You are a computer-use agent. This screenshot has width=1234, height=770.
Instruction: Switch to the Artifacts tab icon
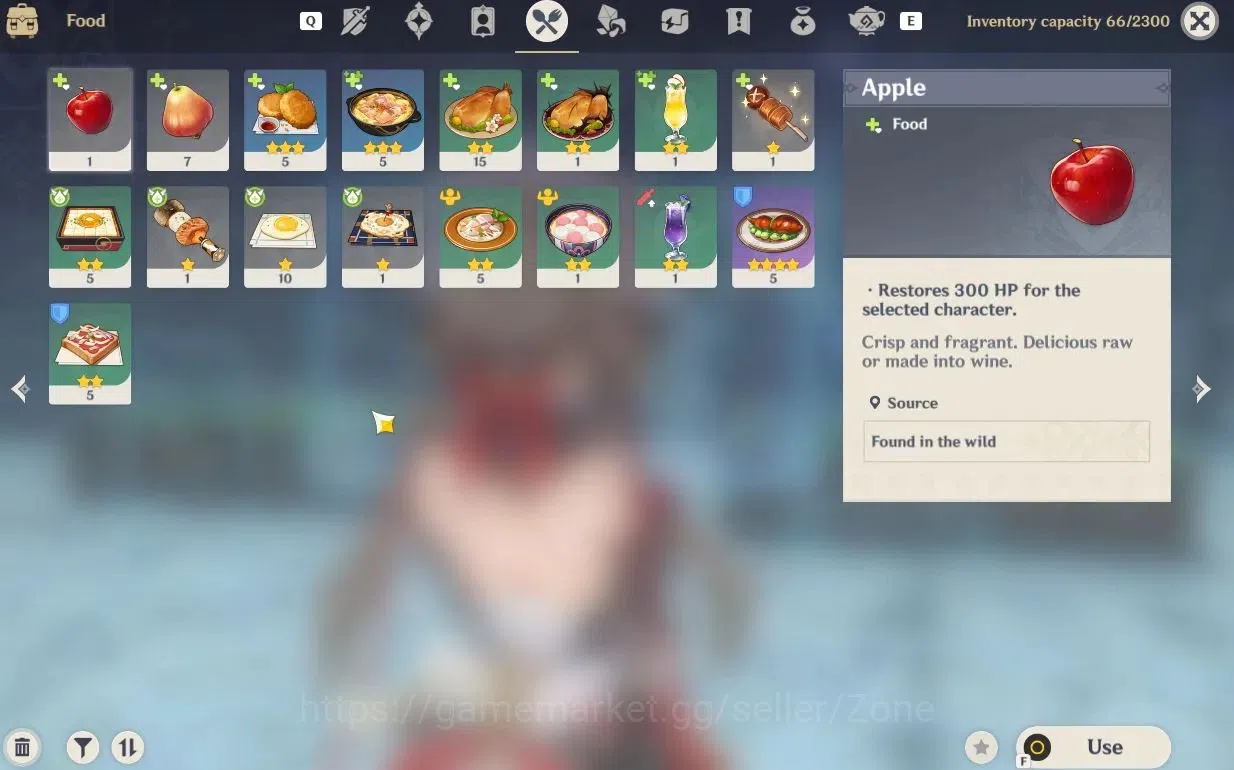click(419, 21)
